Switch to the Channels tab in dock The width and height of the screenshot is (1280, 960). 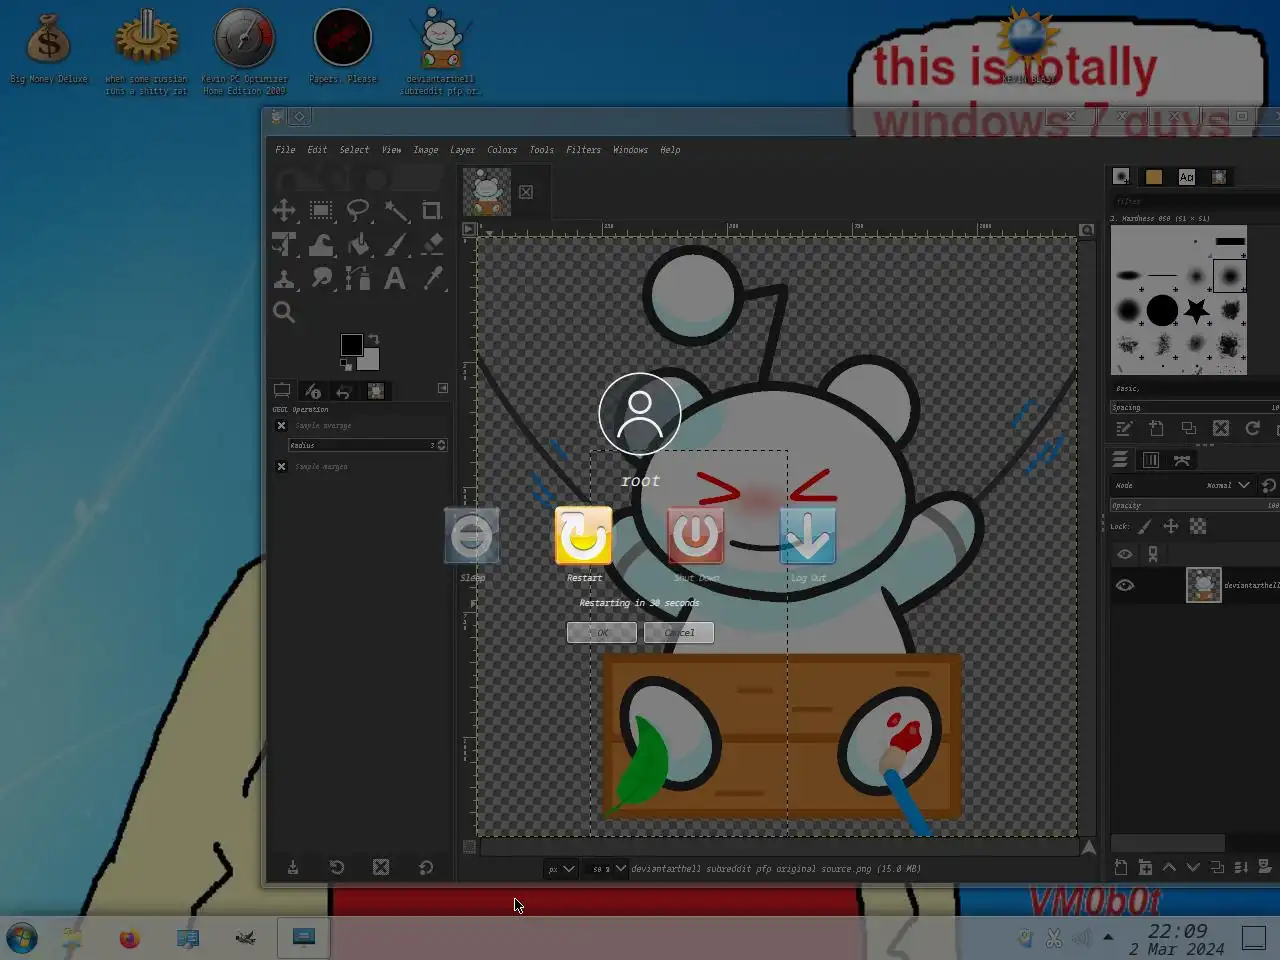point(1151,460)
